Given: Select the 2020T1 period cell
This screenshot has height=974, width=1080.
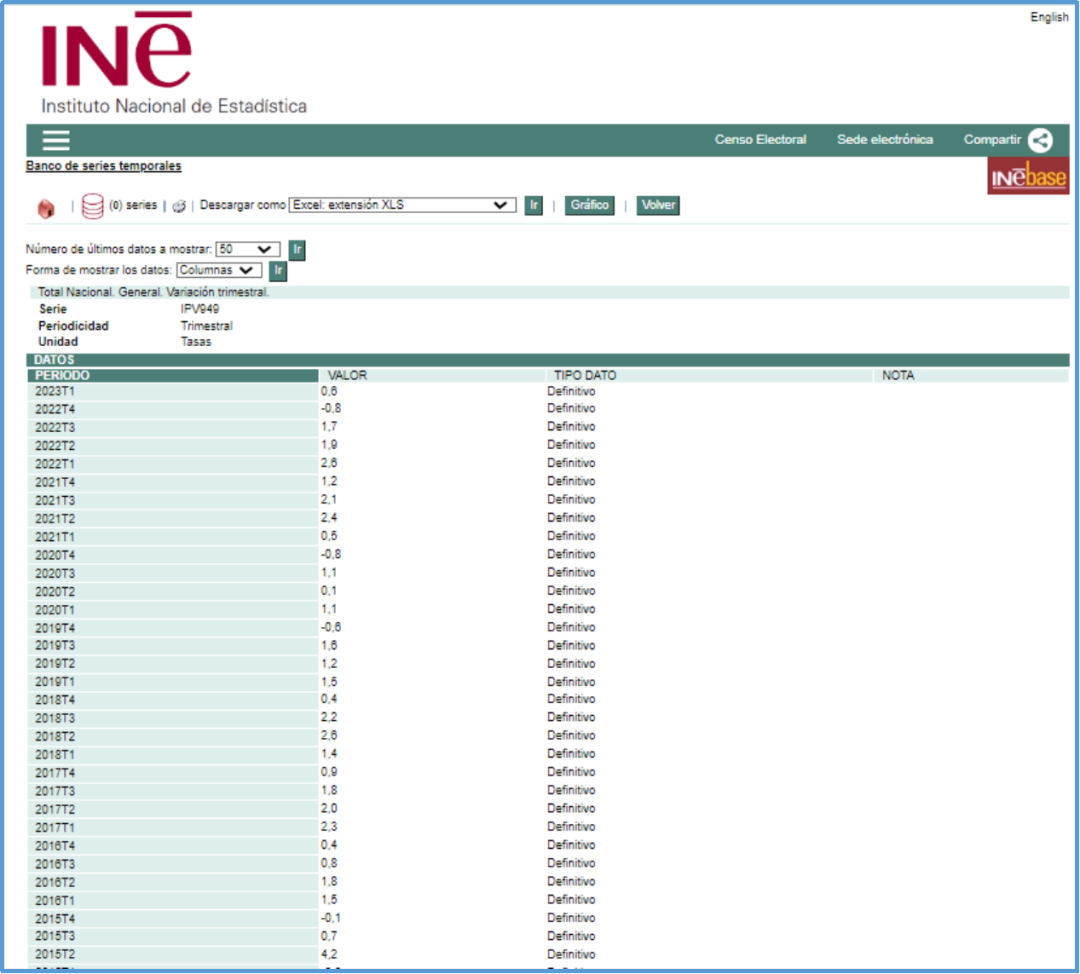Looking at the screenshot, I should (173, 610).
